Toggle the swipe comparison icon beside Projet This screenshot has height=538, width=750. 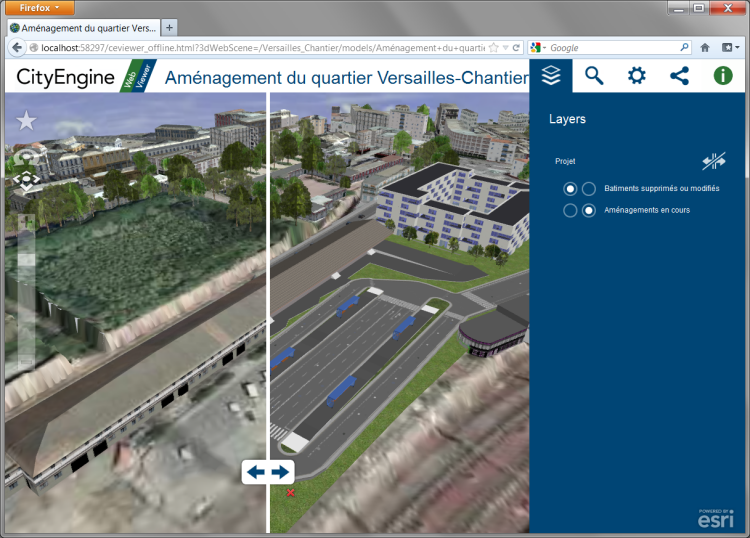(714, 161)
